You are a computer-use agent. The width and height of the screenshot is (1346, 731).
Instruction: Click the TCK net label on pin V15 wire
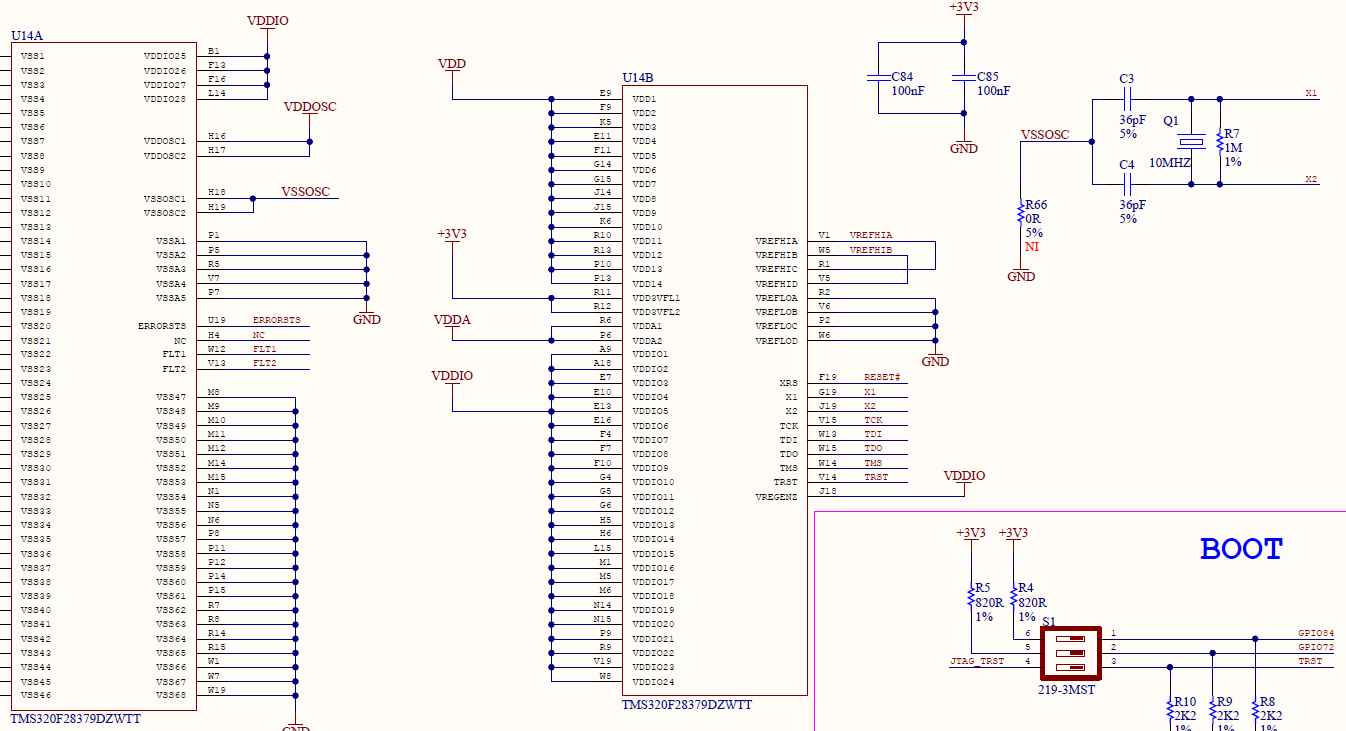coord(873,421)
